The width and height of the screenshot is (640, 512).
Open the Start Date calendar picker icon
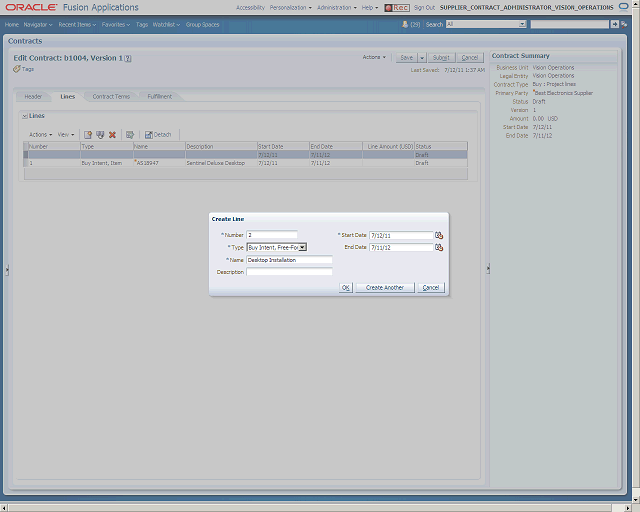439,235
